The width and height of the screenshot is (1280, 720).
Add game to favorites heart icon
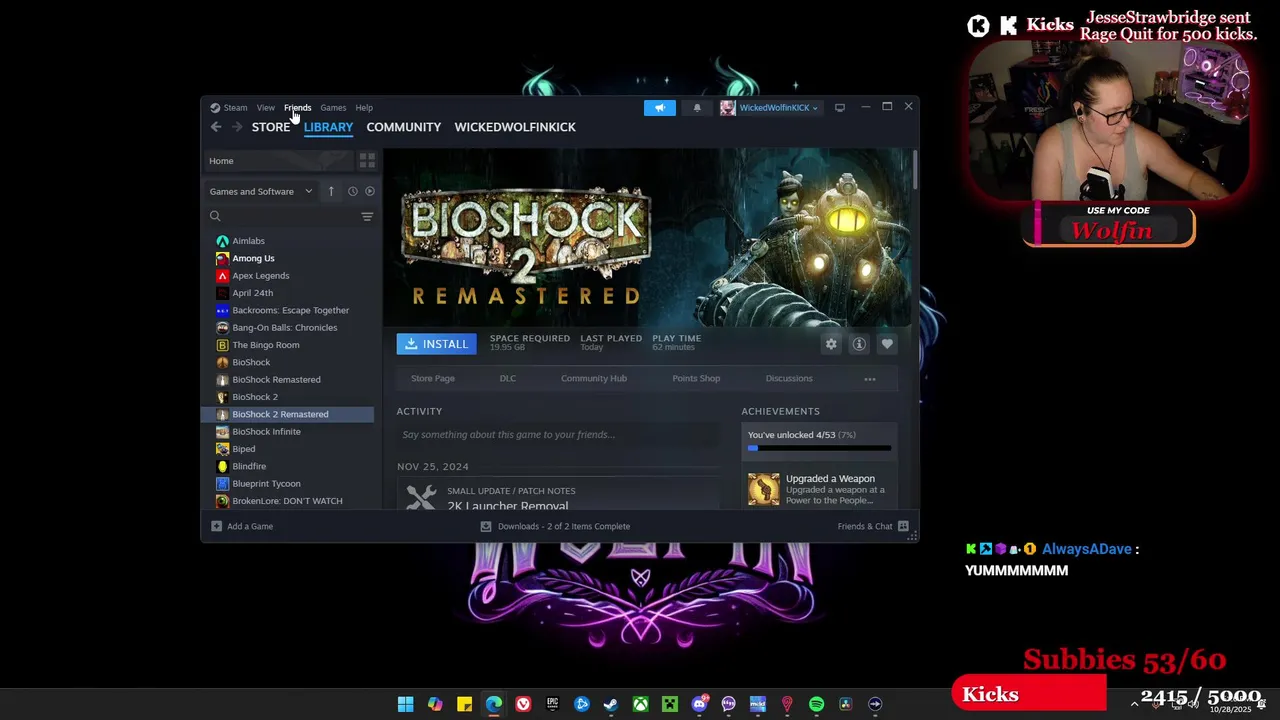[887, 344]
